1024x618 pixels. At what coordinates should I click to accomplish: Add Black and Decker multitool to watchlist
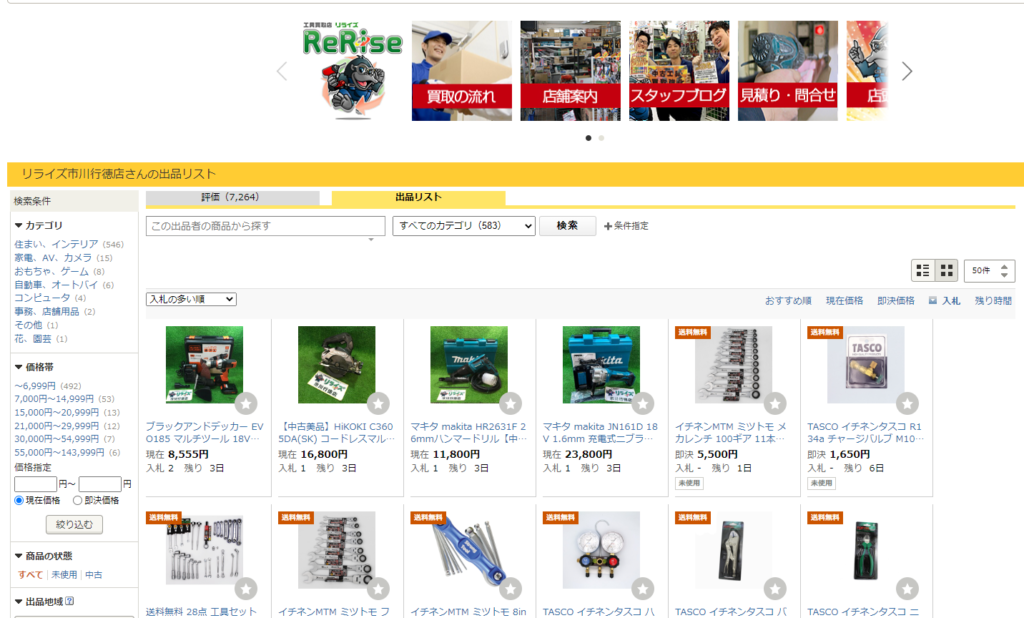(x=246, y=403)
